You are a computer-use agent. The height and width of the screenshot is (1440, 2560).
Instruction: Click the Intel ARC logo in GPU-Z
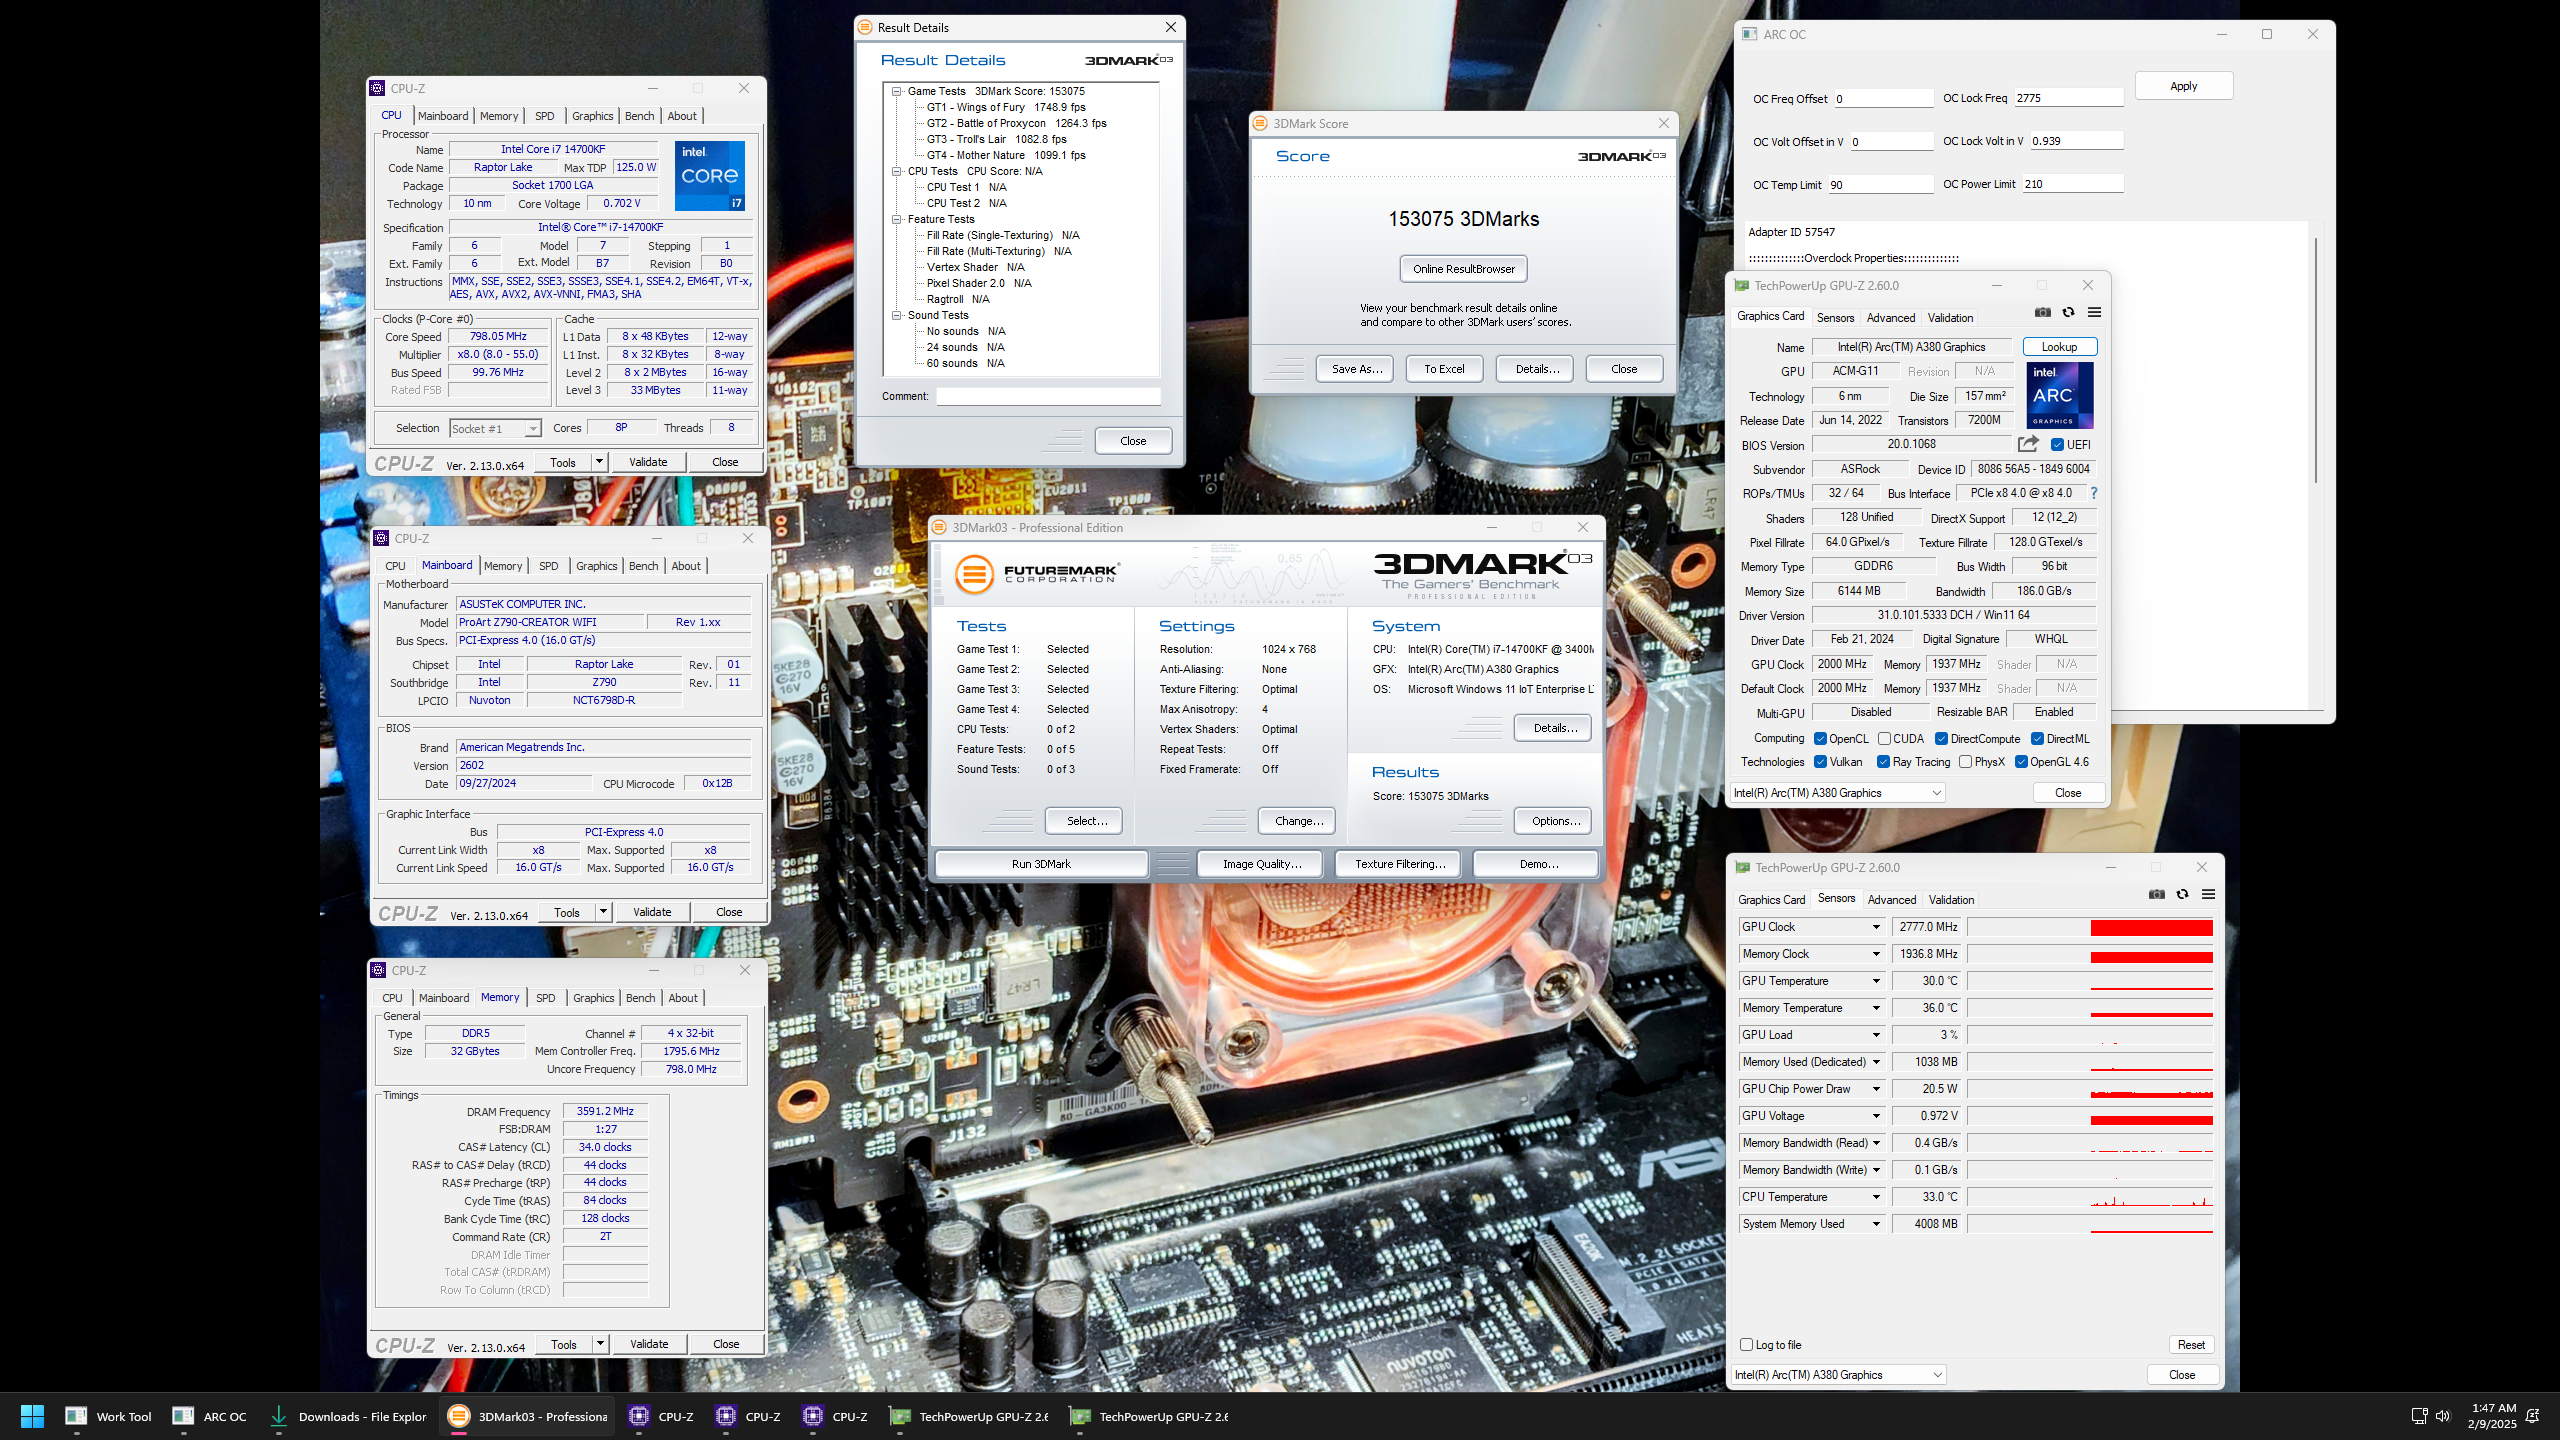tap(2059, 395)
